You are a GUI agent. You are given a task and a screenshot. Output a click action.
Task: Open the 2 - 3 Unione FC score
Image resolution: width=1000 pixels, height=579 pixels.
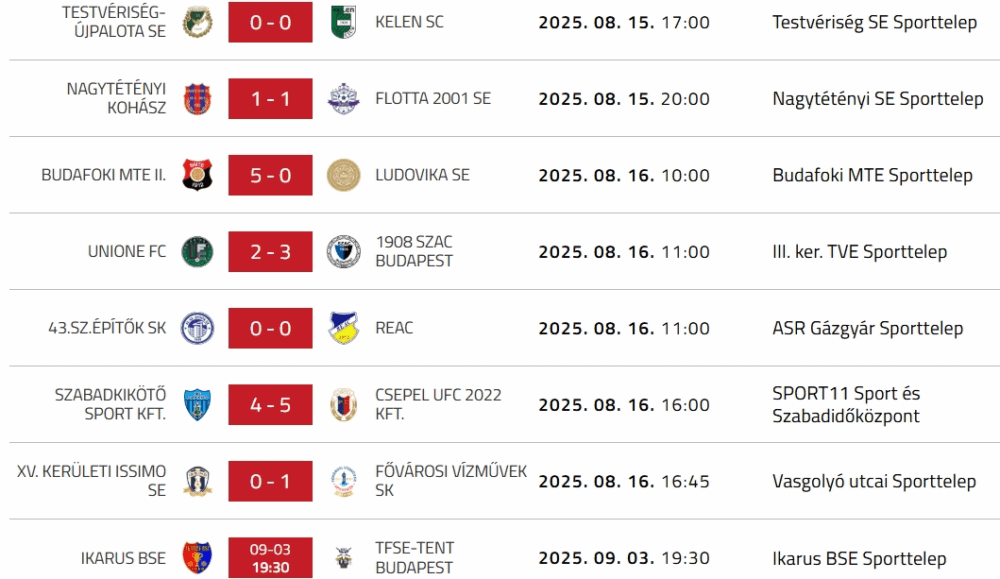(270, 252)
